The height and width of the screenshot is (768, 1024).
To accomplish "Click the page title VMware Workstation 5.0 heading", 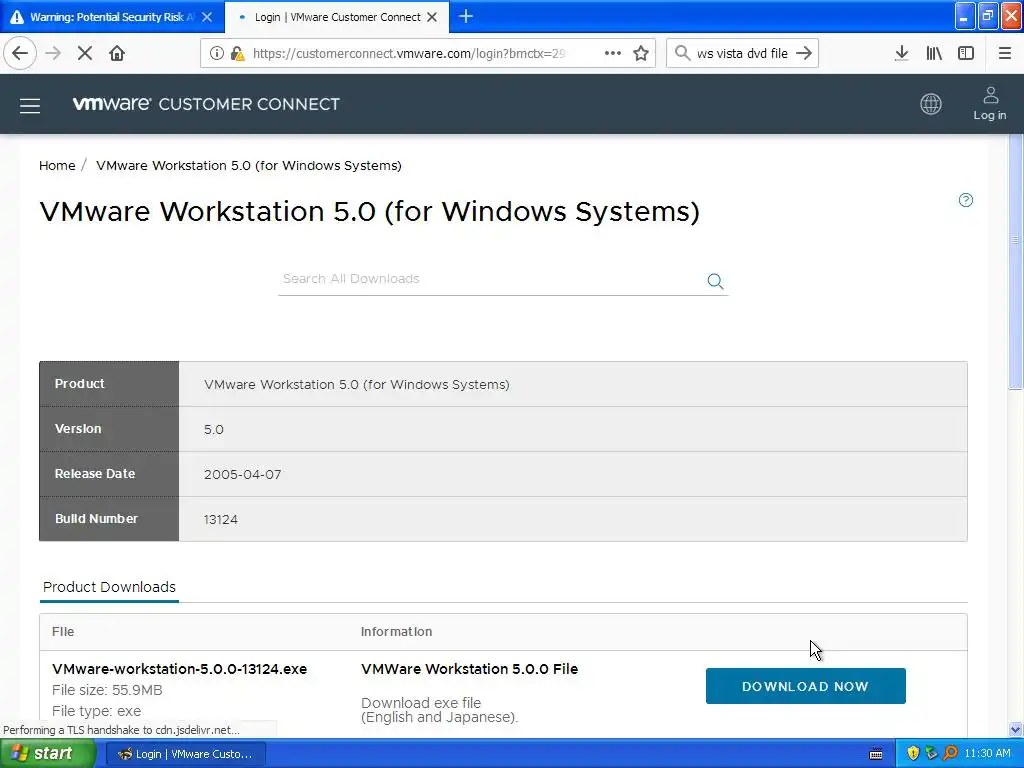I will coord(370,212).
